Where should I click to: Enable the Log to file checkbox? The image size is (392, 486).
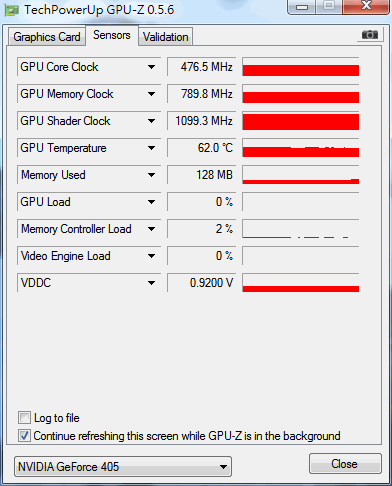(x=24, y=418)
